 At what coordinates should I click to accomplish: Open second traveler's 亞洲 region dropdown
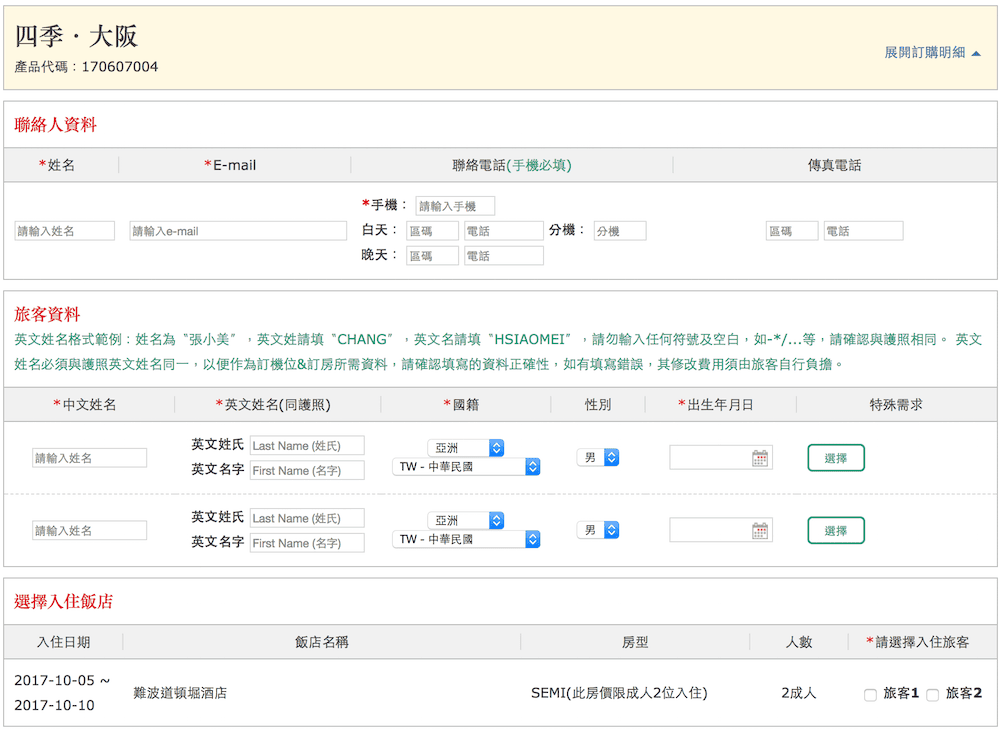(x=465, y=521)
